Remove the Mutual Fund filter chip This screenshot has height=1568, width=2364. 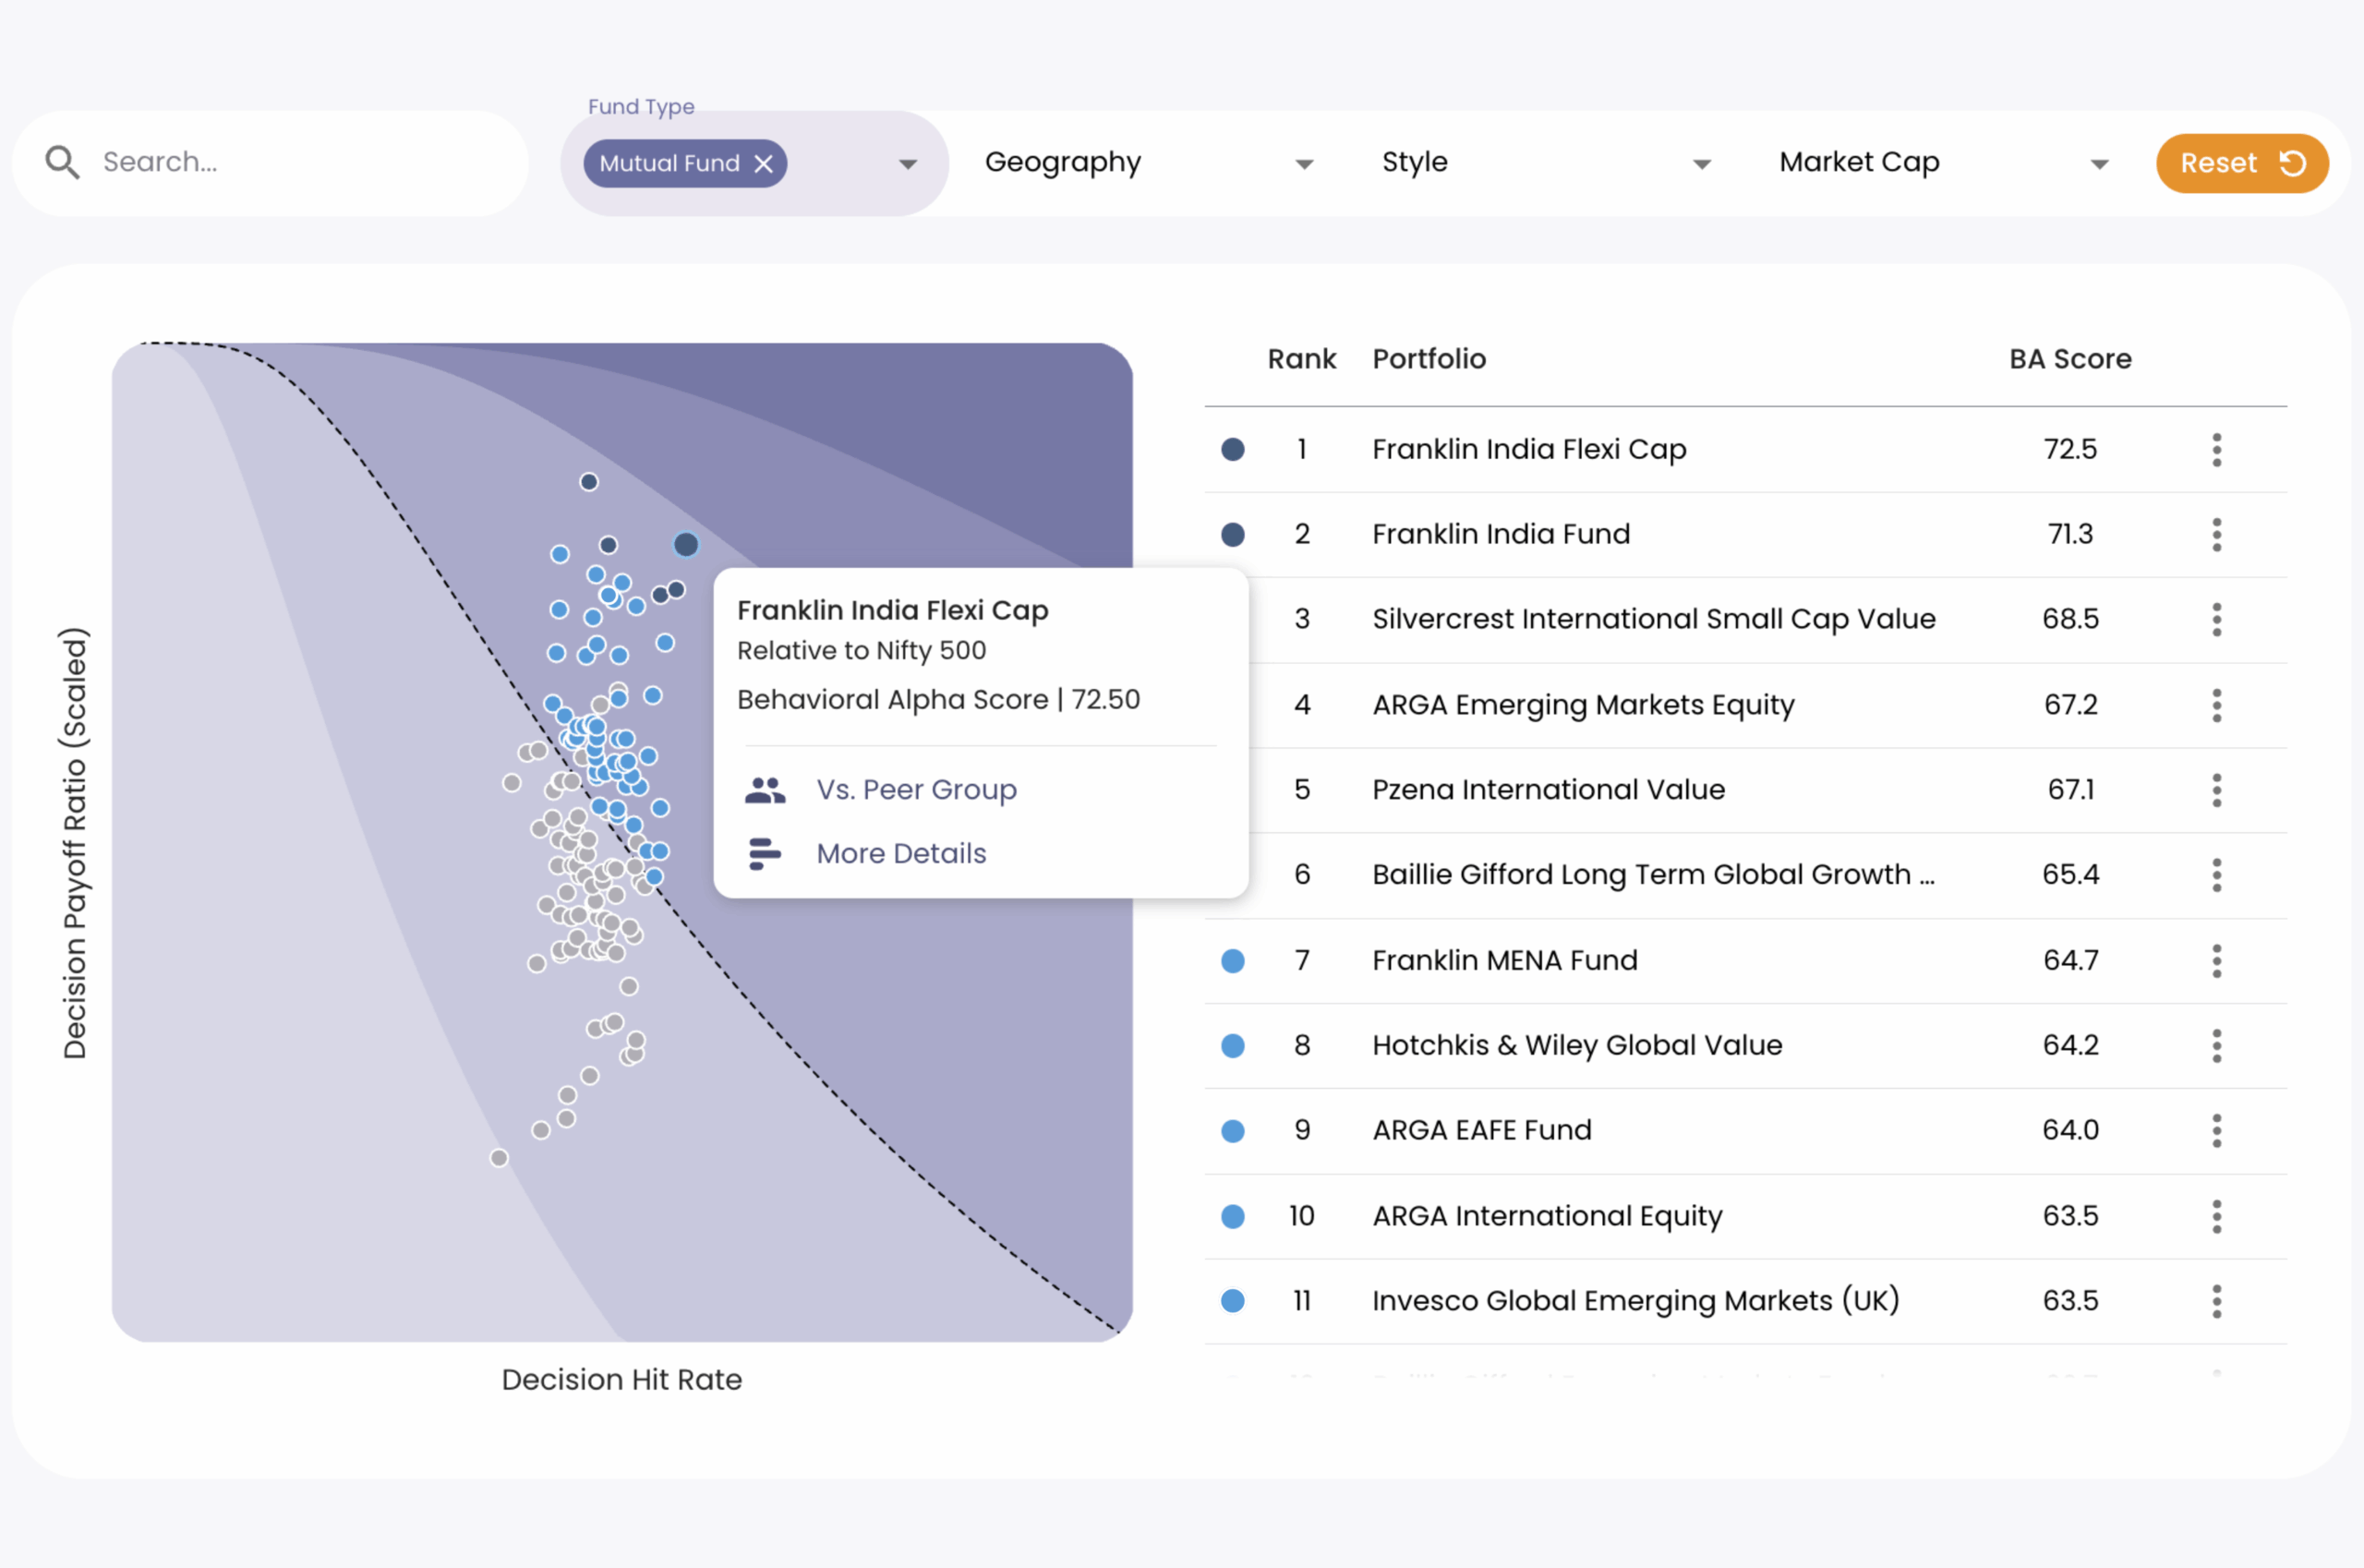[x=763, y=164]
